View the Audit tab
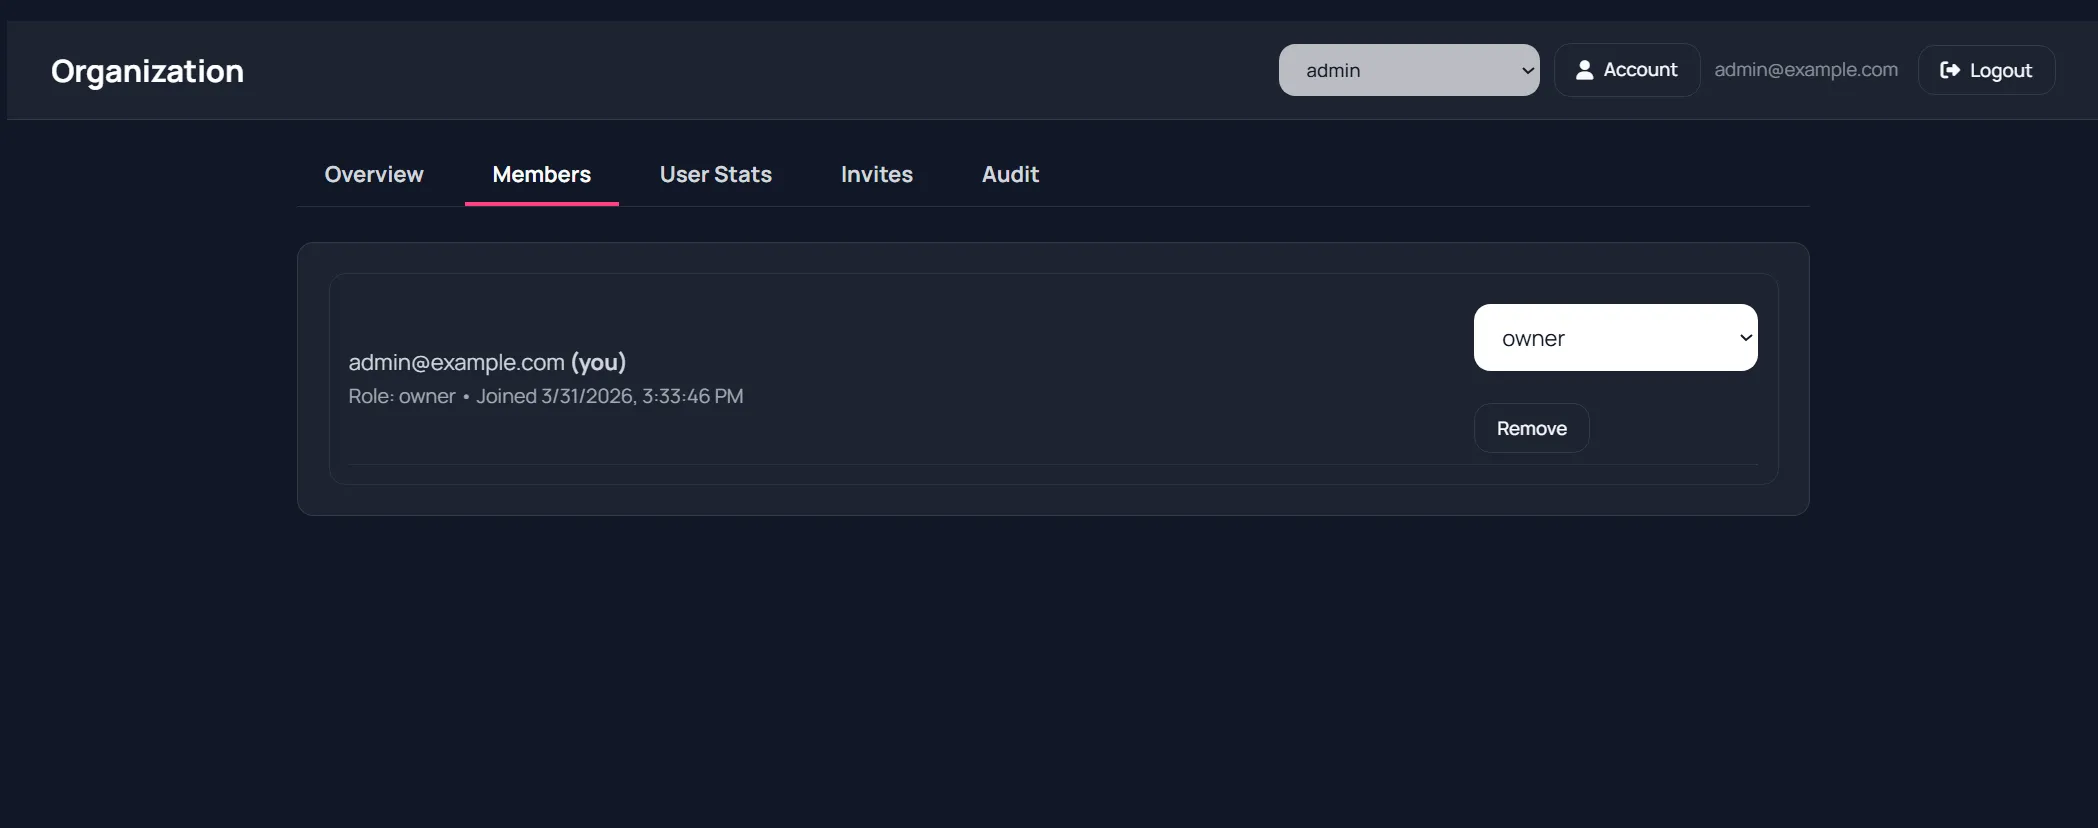The height and width of the screenshot is (828, 2098). pyautogui.click(x=1010, y=174)
